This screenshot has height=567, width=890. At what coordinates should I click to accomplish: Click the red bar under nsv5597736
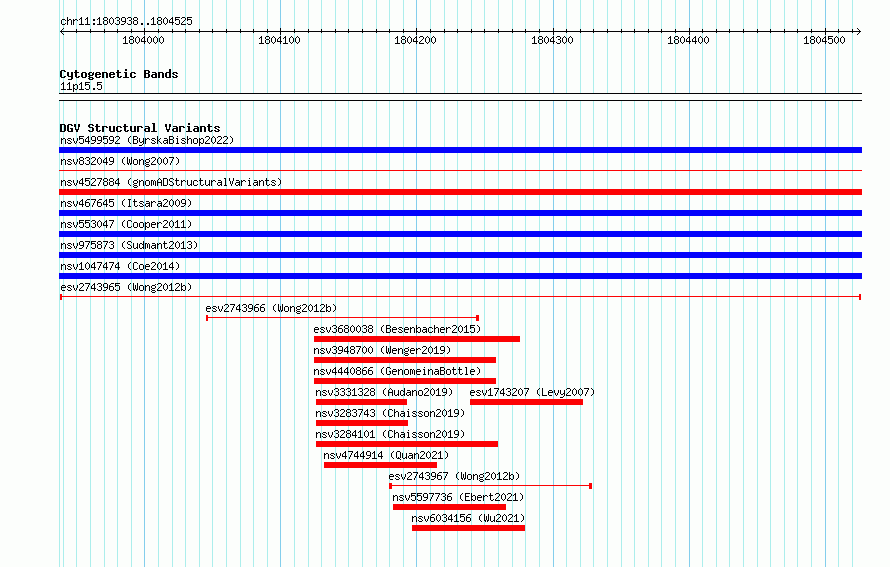pos(450,507)
